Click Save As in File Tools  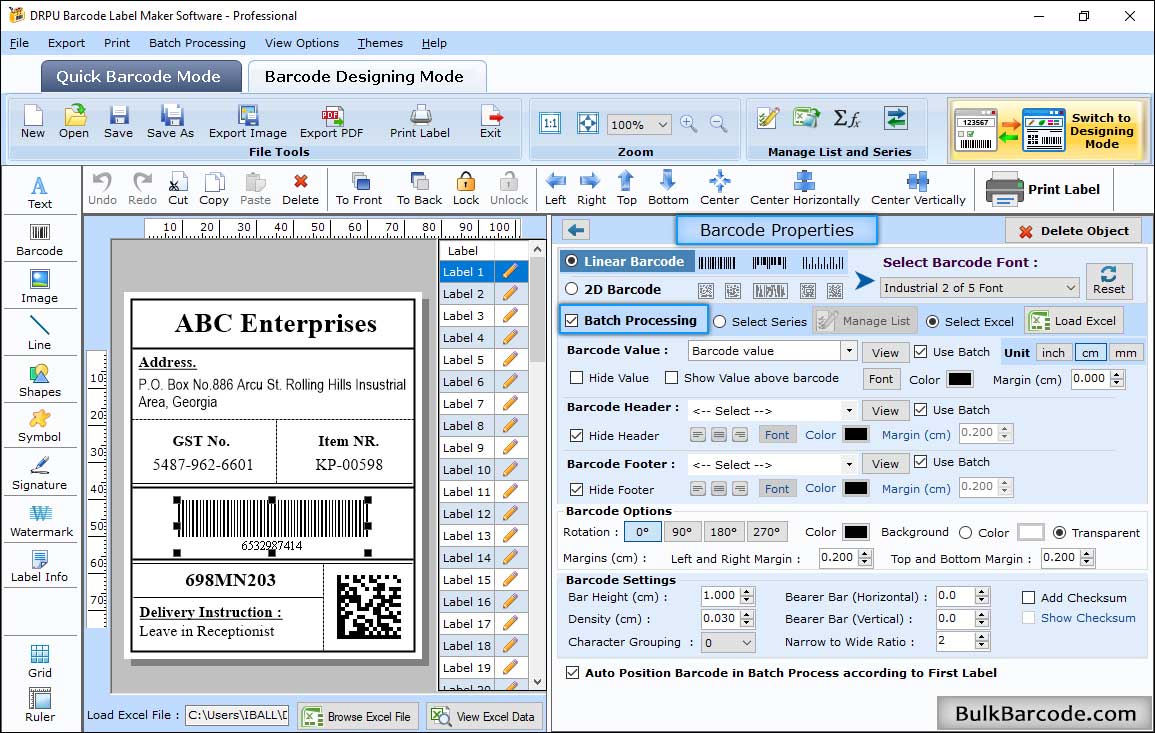tap(171, 122)
